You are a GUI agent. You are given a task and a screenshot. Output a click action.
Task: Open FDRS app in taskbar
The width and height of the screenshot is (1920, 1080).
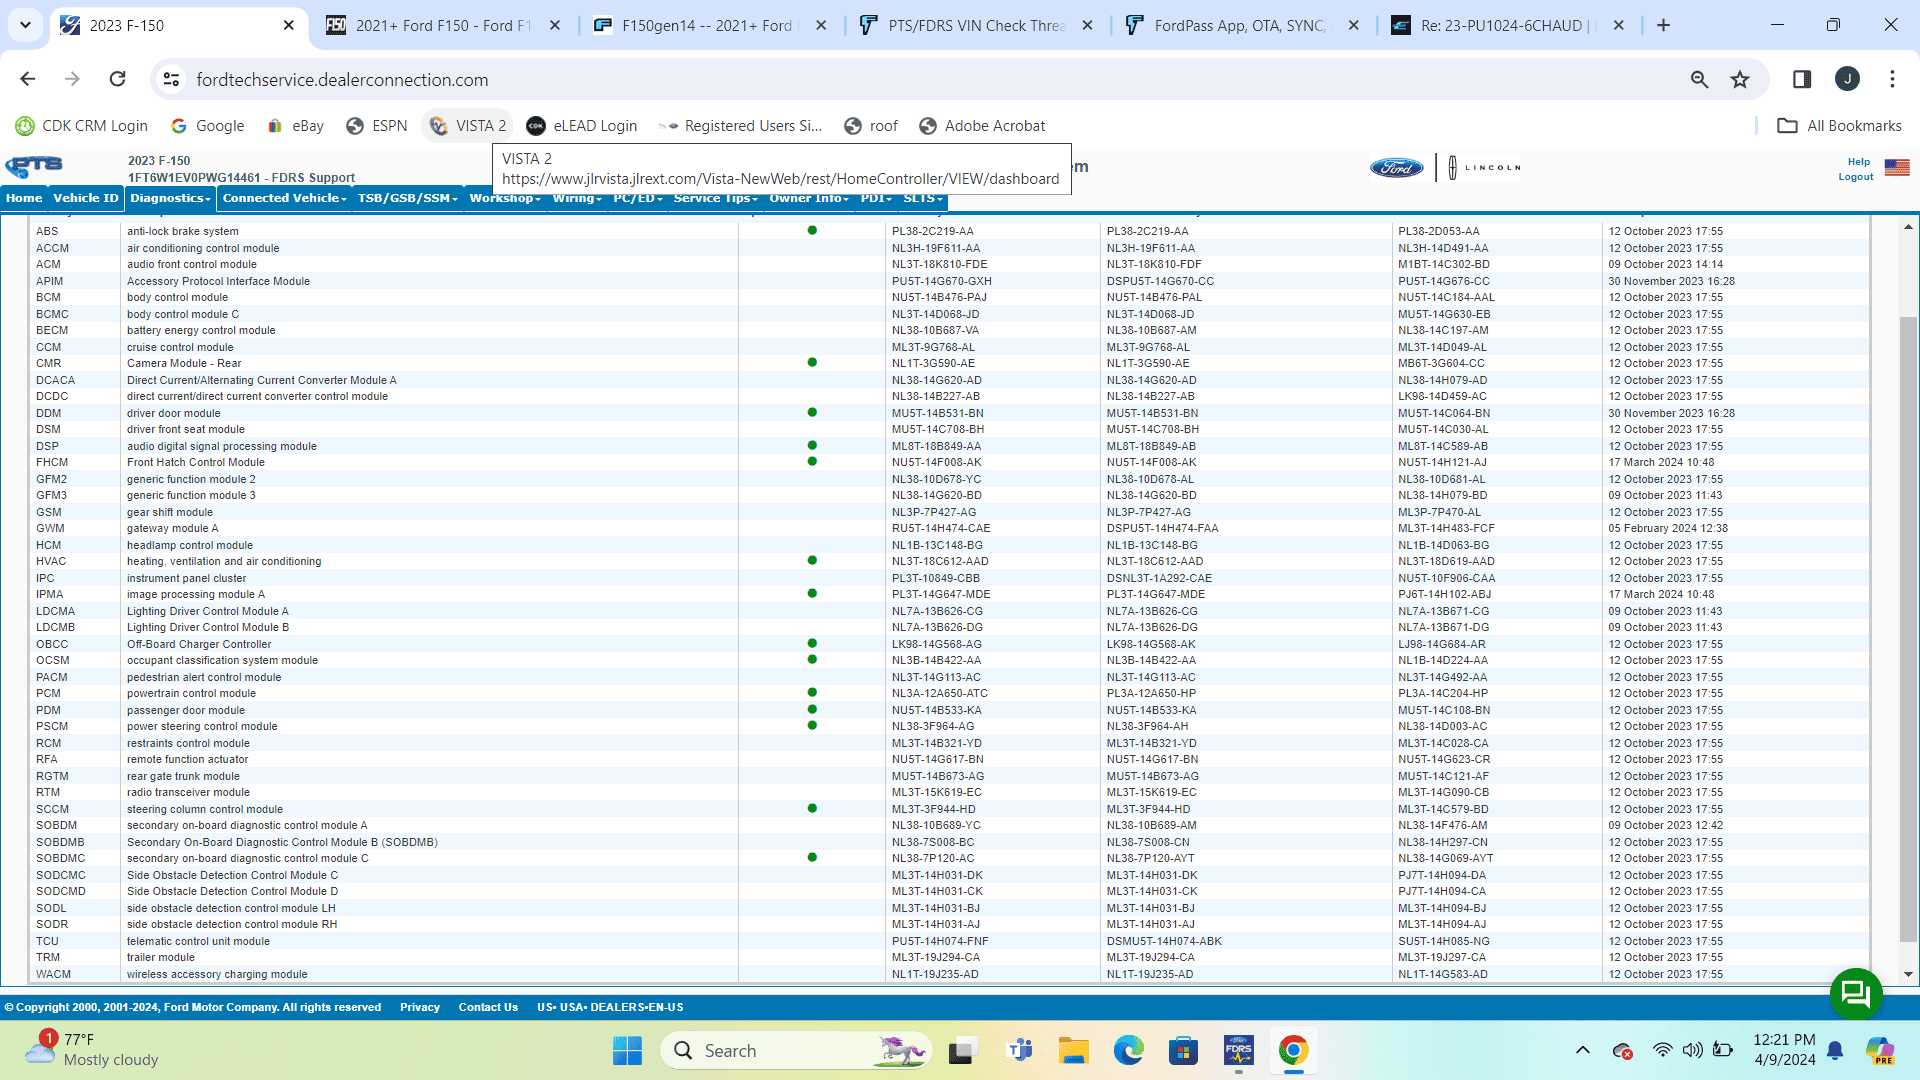[1238, 1051]
